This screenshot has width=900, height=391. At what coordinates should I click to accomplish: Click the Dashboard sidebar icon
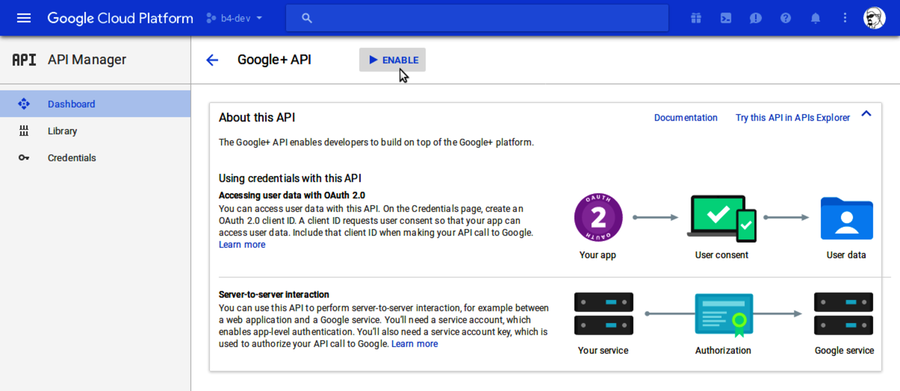pyautogui.click(x=24, y=104)
